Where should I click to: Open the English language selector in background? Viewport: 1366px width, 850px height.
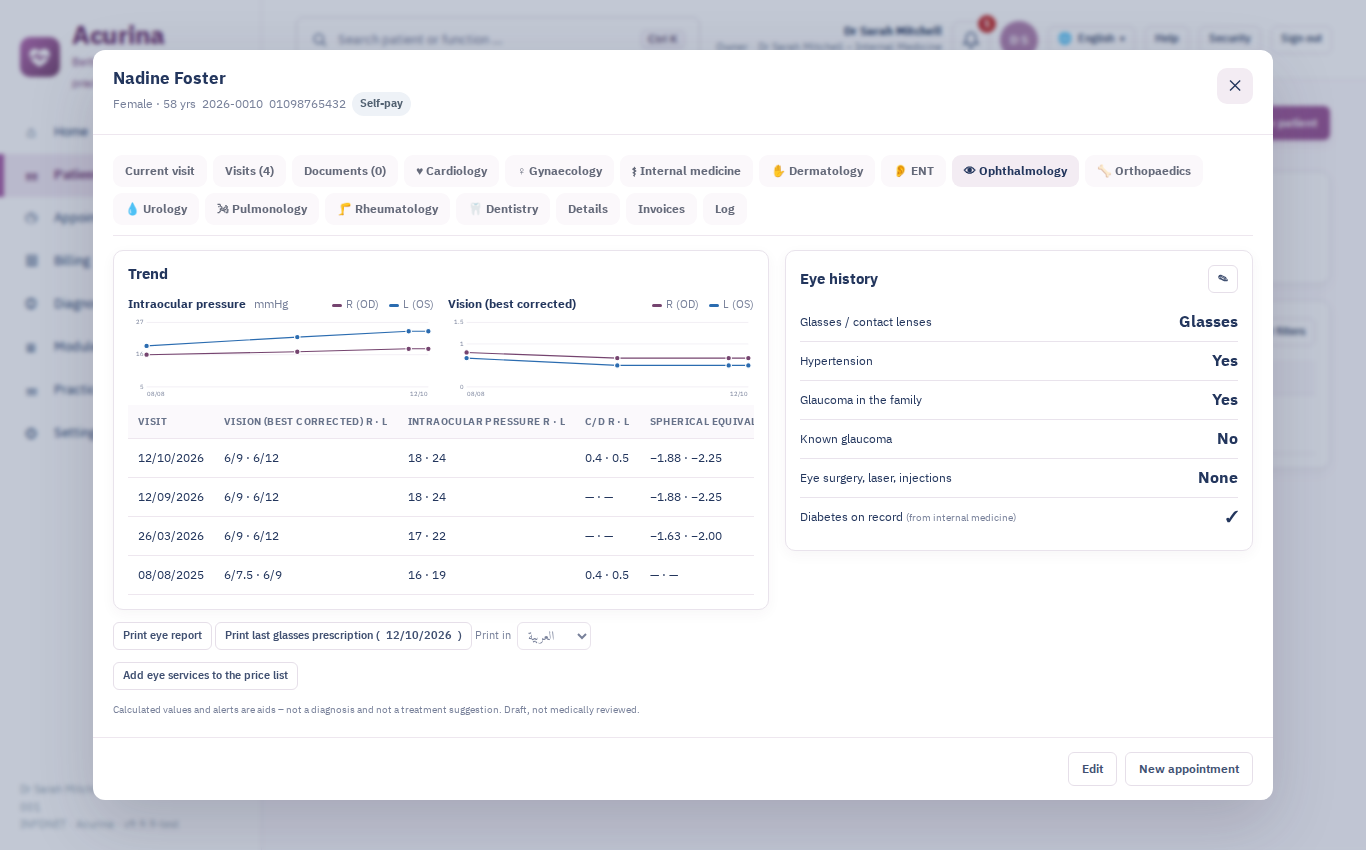click(1092, 38)
